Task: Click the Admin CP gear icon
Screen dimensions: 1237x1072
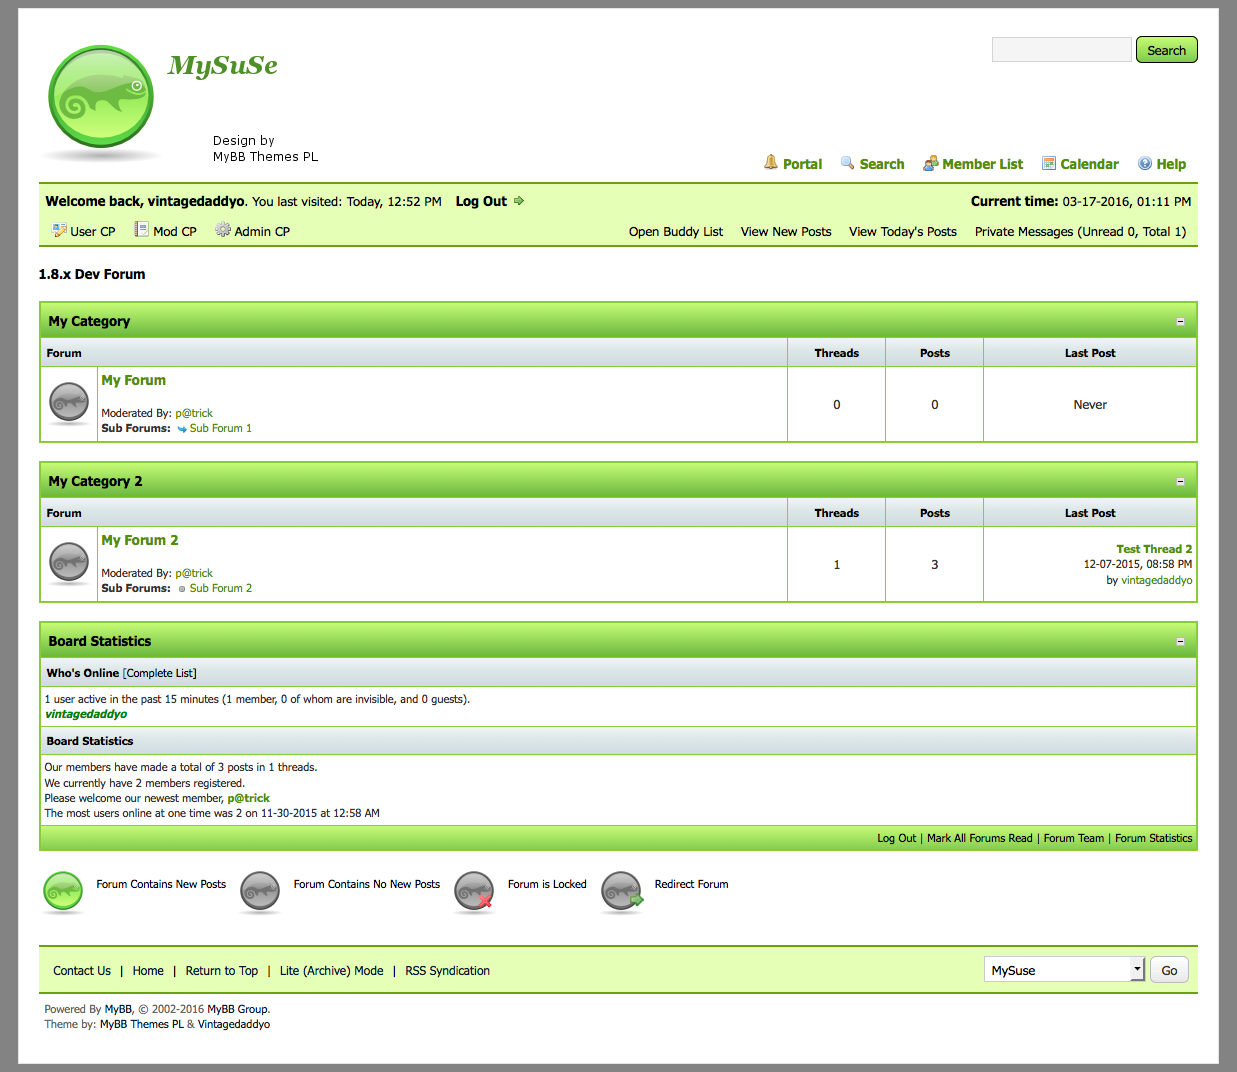Action: click(x=223, y=230)
